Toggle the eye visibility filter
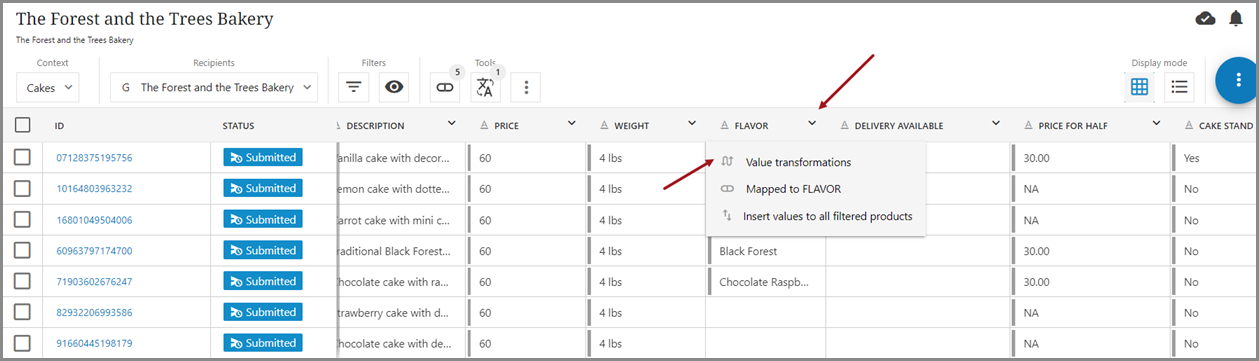The image size is (1259, 361). point(395,87)
